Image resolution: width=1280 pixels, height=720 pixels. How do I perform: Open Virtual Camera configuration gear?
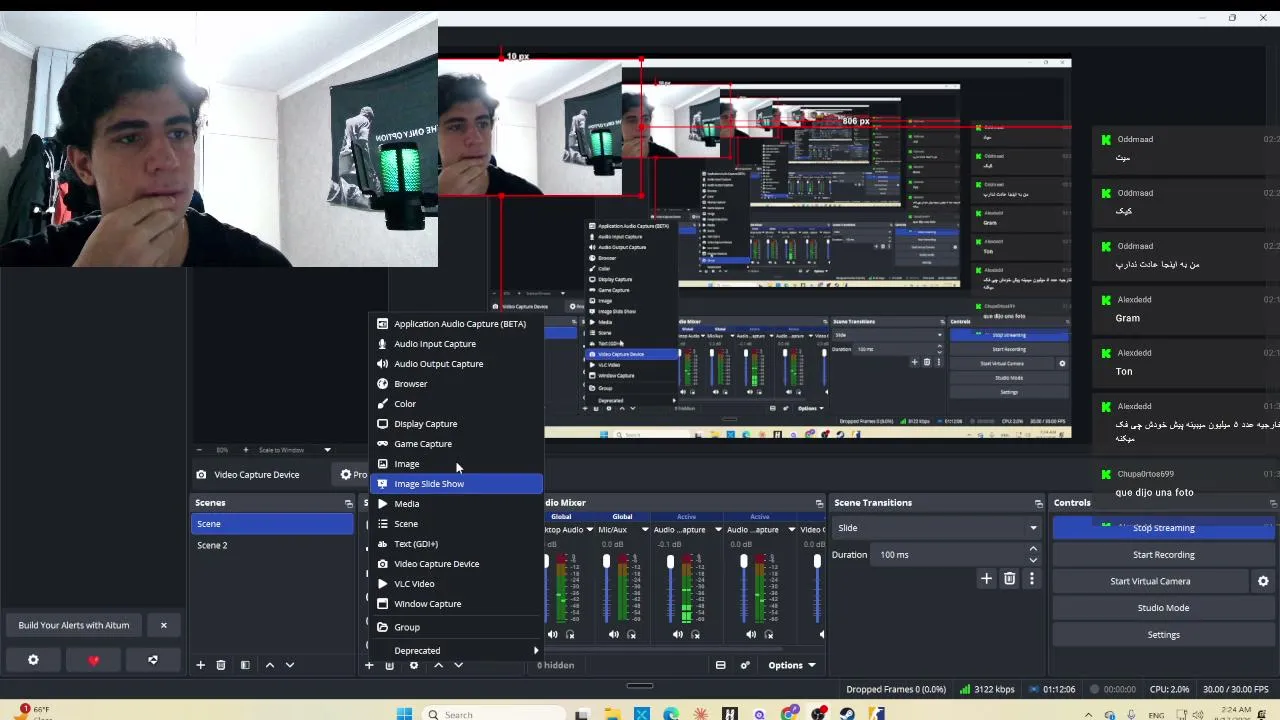1263,581
